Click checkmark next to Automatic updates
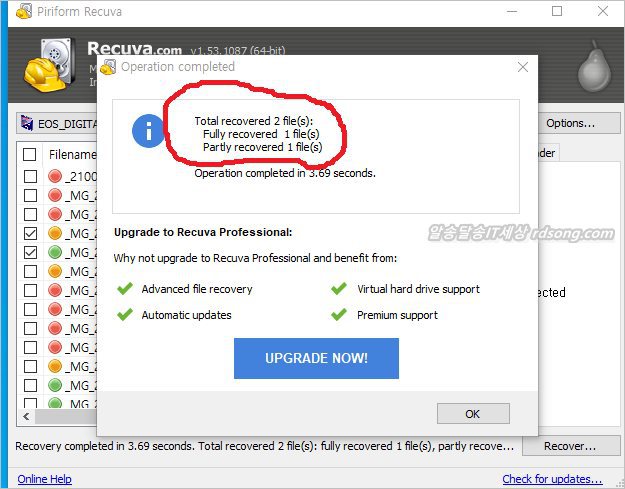Viewport: 625px width, 489px height. [x=124, y=315]
